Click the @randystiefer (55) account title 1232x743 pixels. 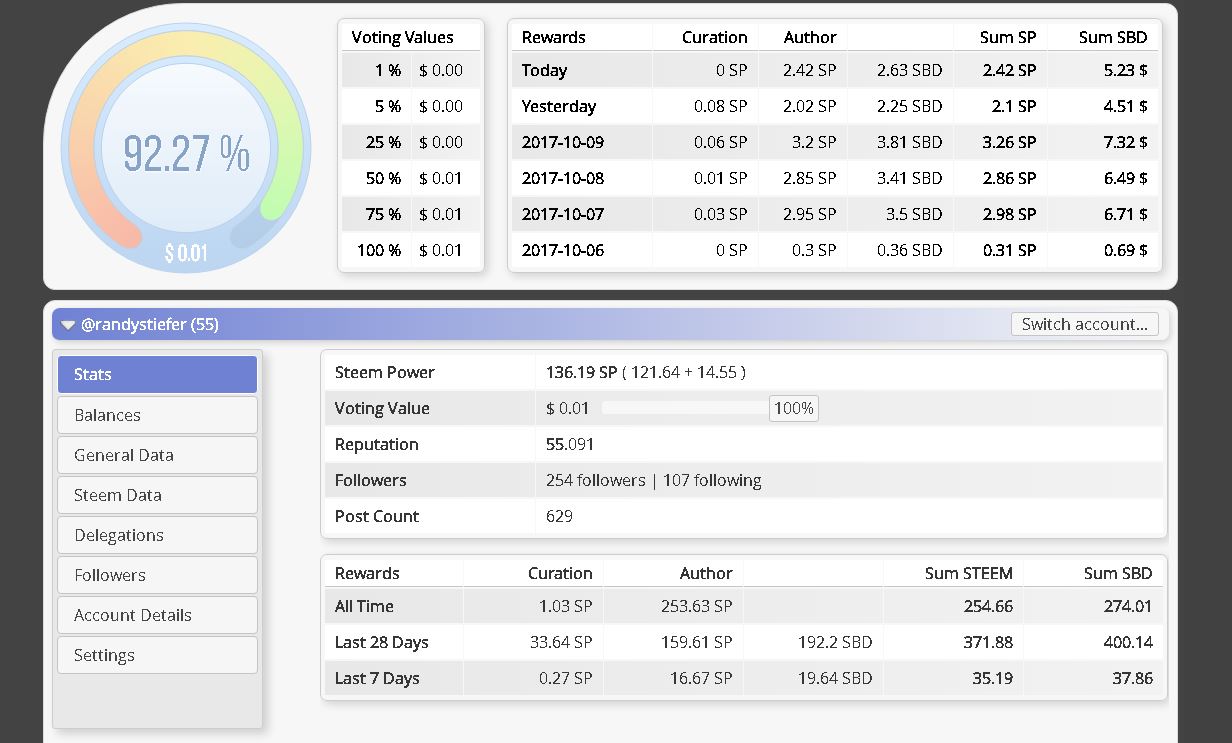pos(150,324)
